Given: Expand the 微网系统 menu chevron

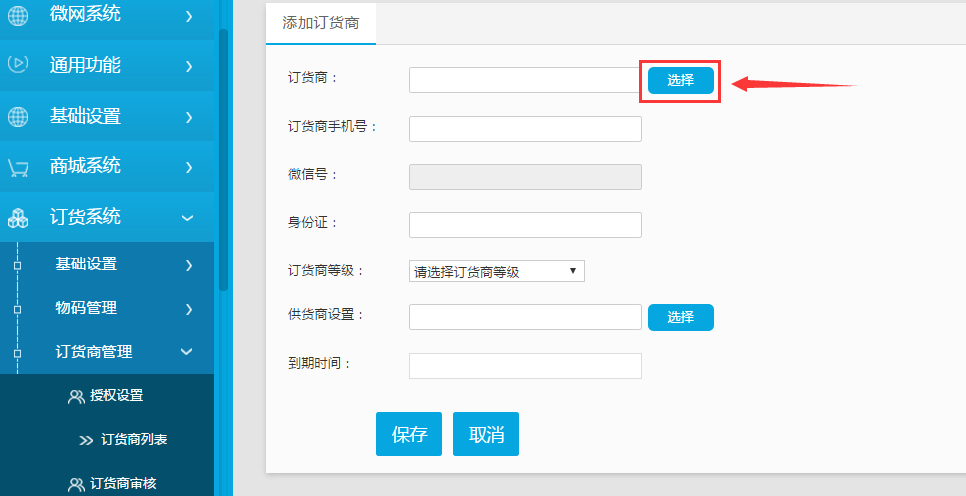Looking at the screenshot, I should click(189, 16).
